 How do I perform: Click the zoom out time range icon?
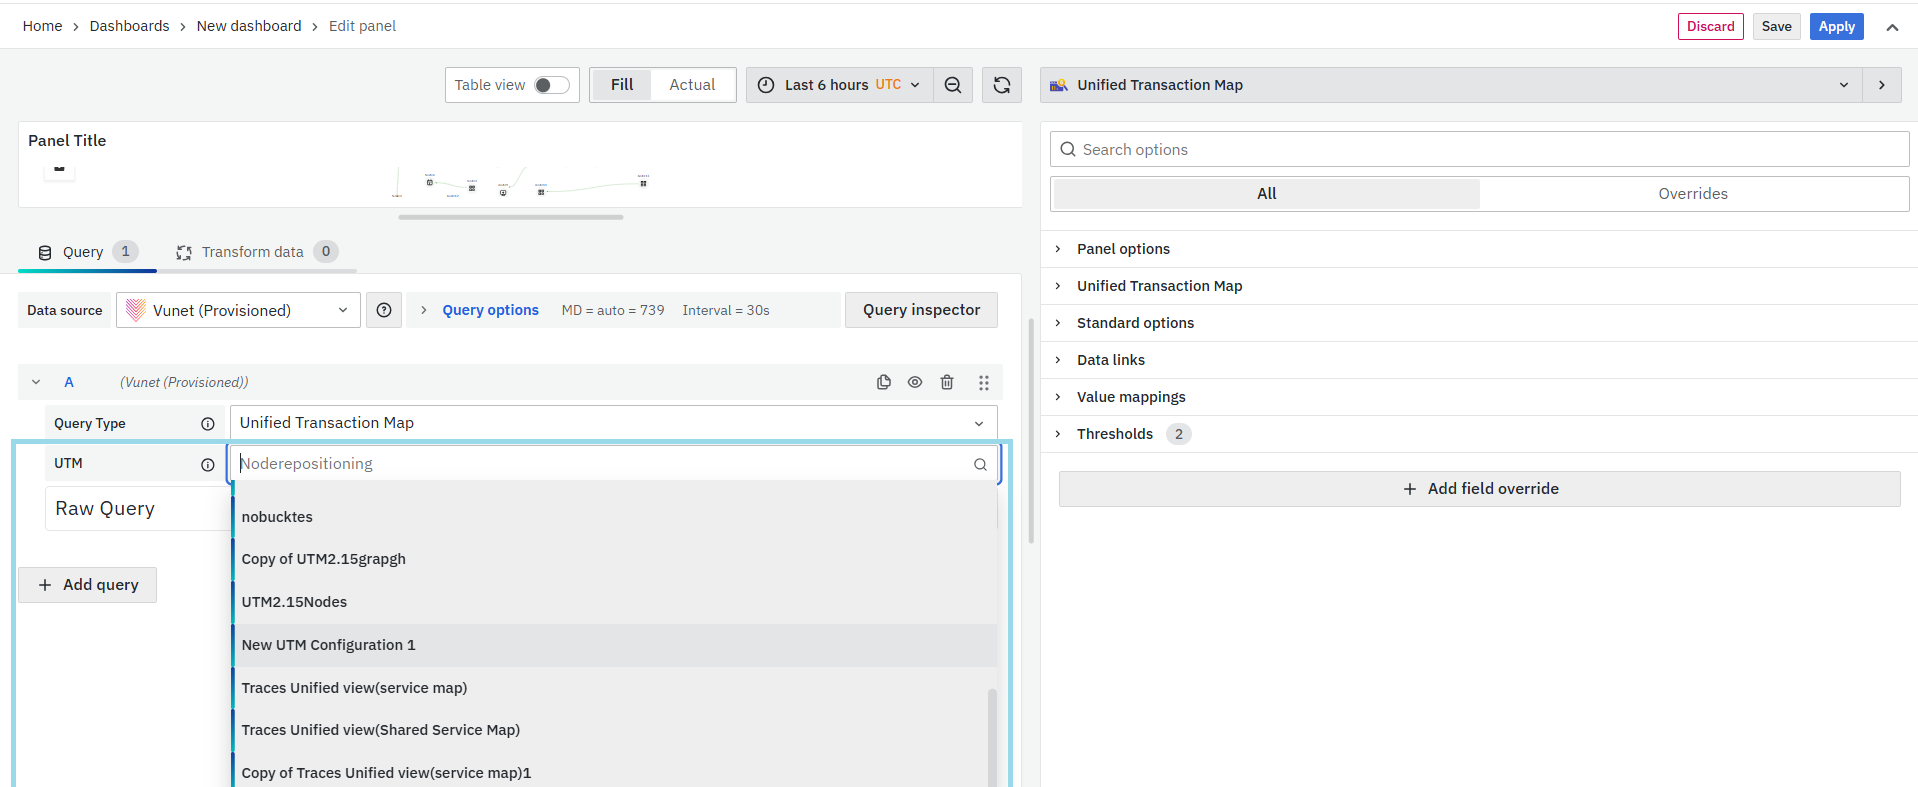[x=953, y=85]
